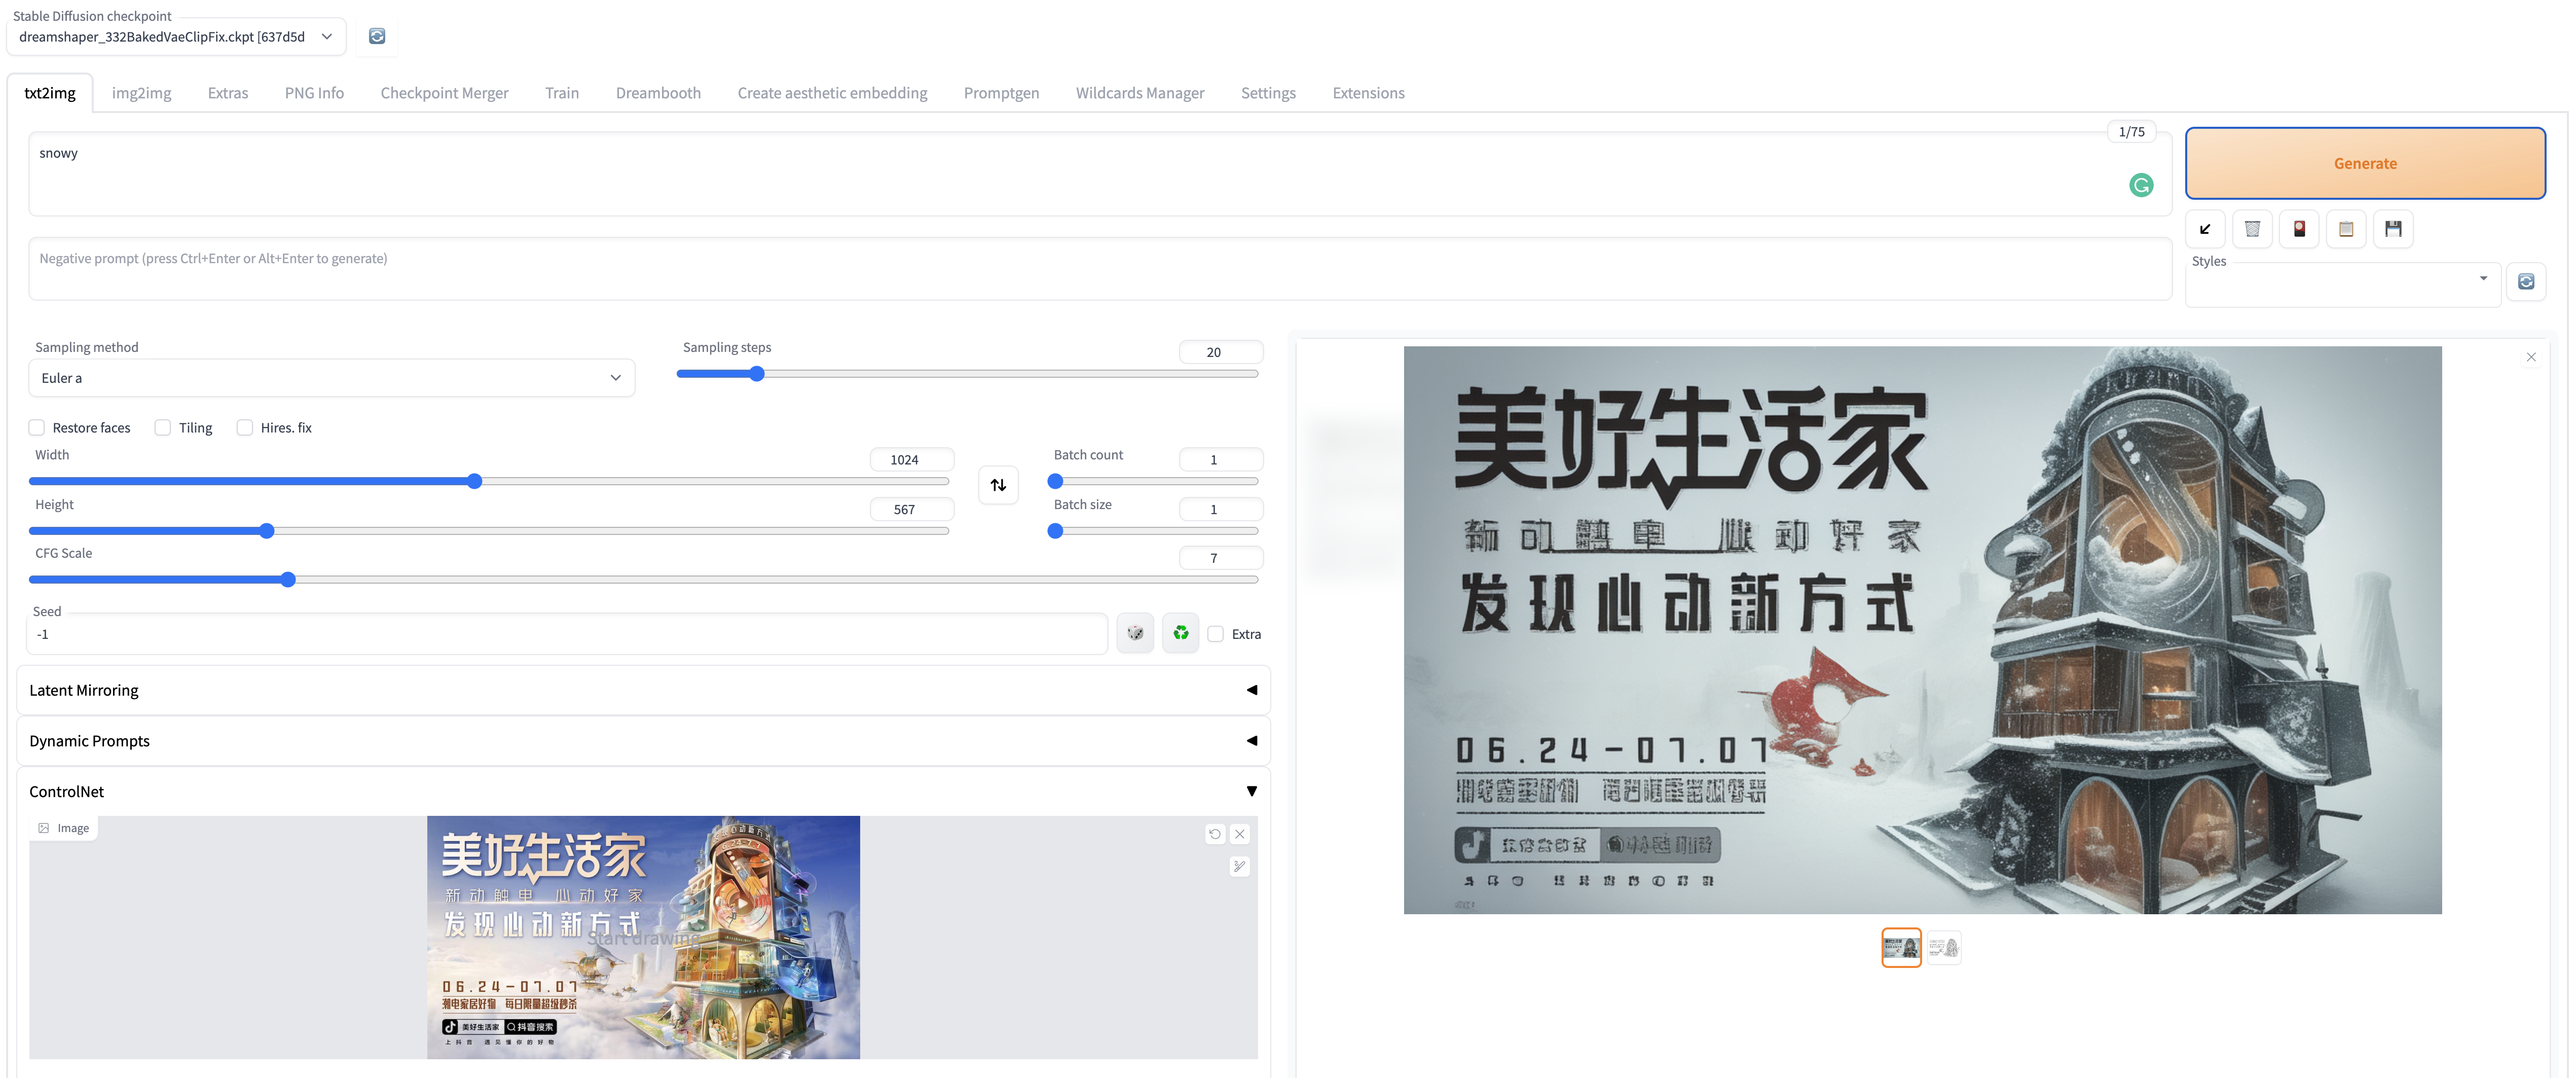Refresh the Styles list
This screenshot has height=1078, width=2576.
pos(2526,282)
